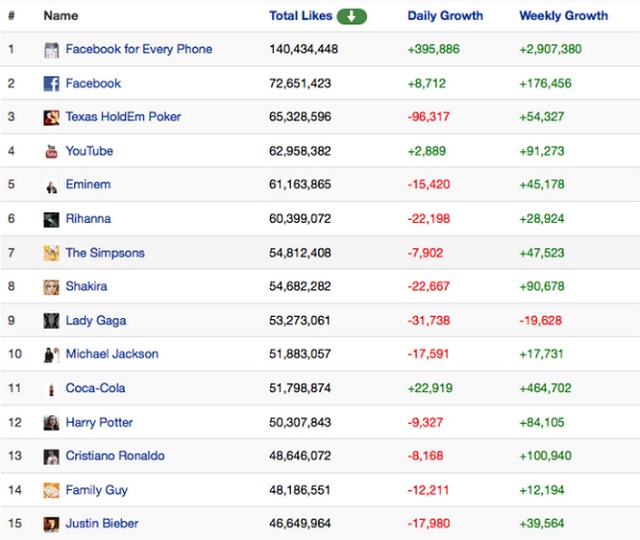The height and width of the screenshot is (540, 640).
Task: Click the Texas HoldEm Poker icon
Action: (x=52, y=118)
